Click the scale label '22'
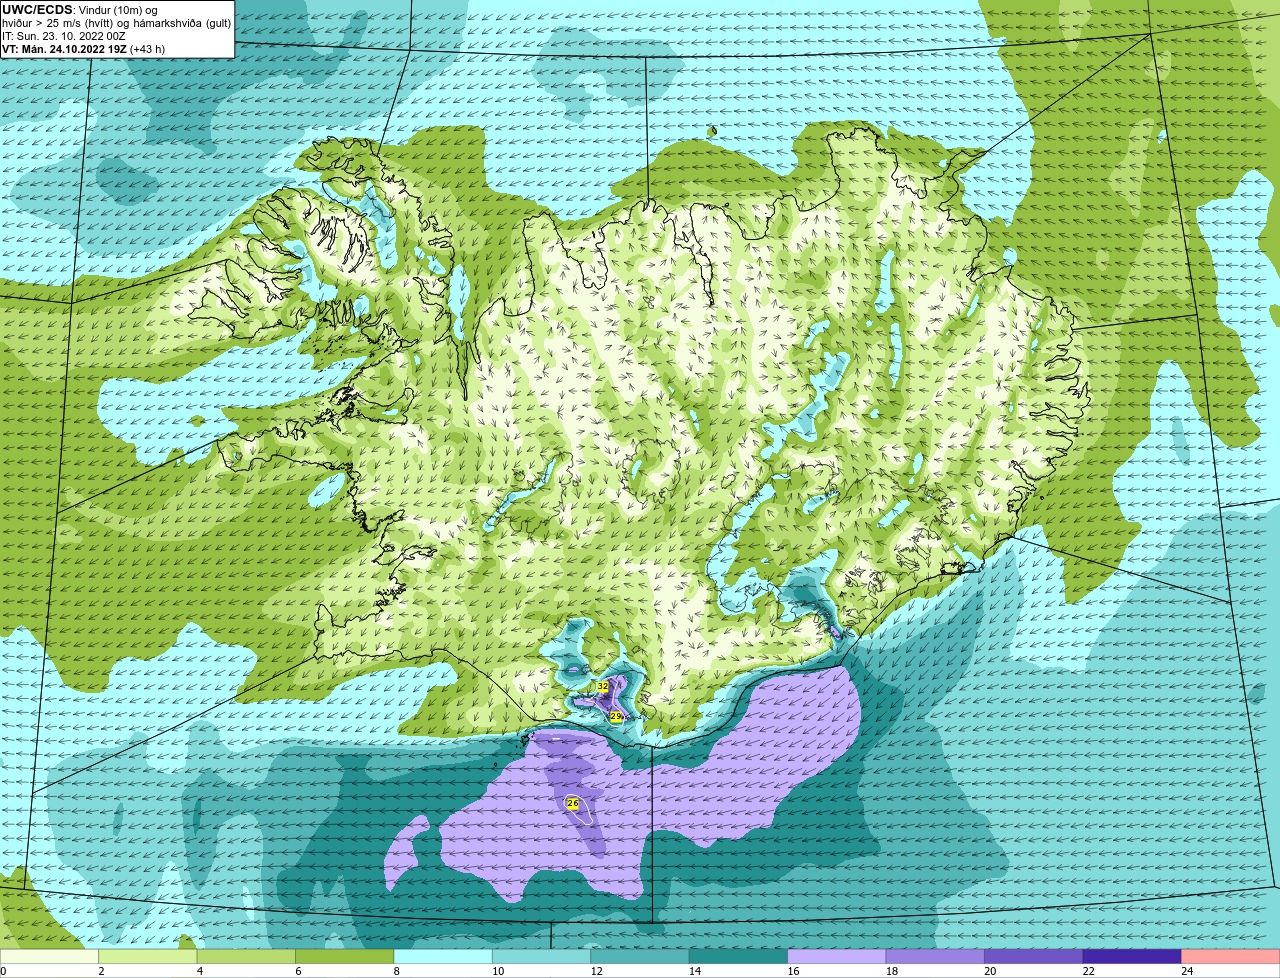The width and height of the screenshot is (1280, 978). [1088, 971]
